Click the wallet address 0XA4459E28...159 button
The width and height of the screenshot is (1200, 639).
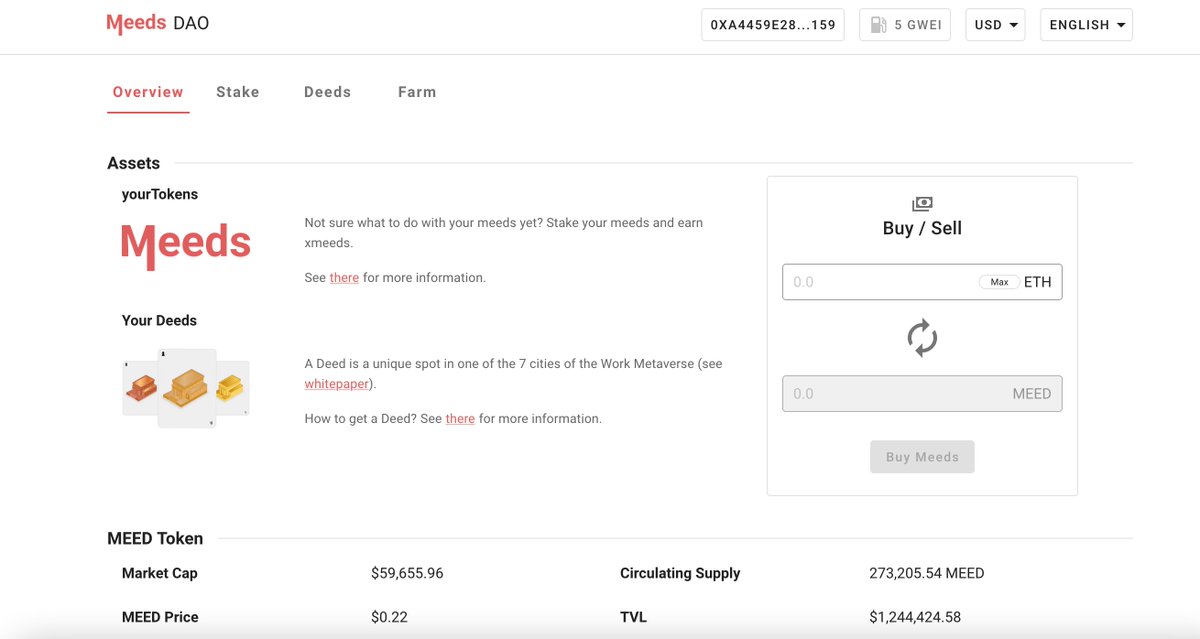click(773, 25)
